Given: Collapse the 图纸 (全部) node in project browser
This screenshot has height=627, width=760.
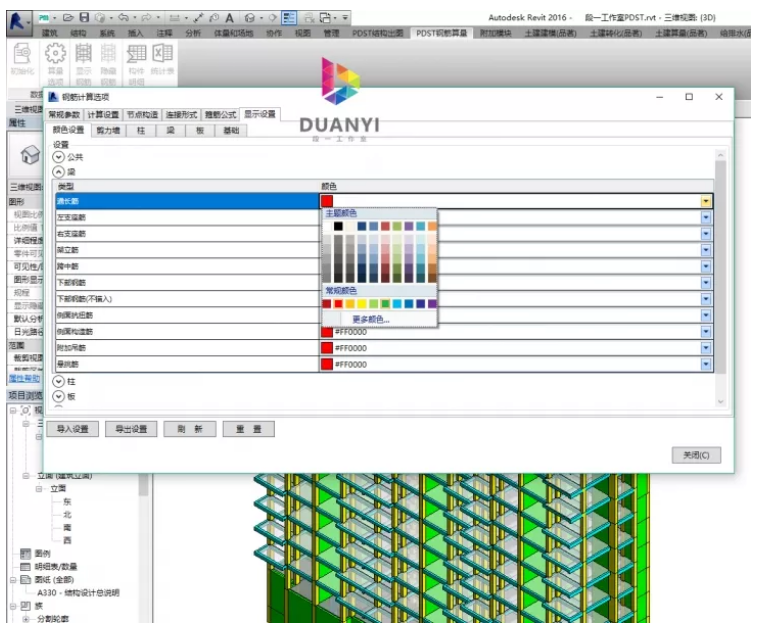Looking at the screenshot, I should click(x=13, y=580).
